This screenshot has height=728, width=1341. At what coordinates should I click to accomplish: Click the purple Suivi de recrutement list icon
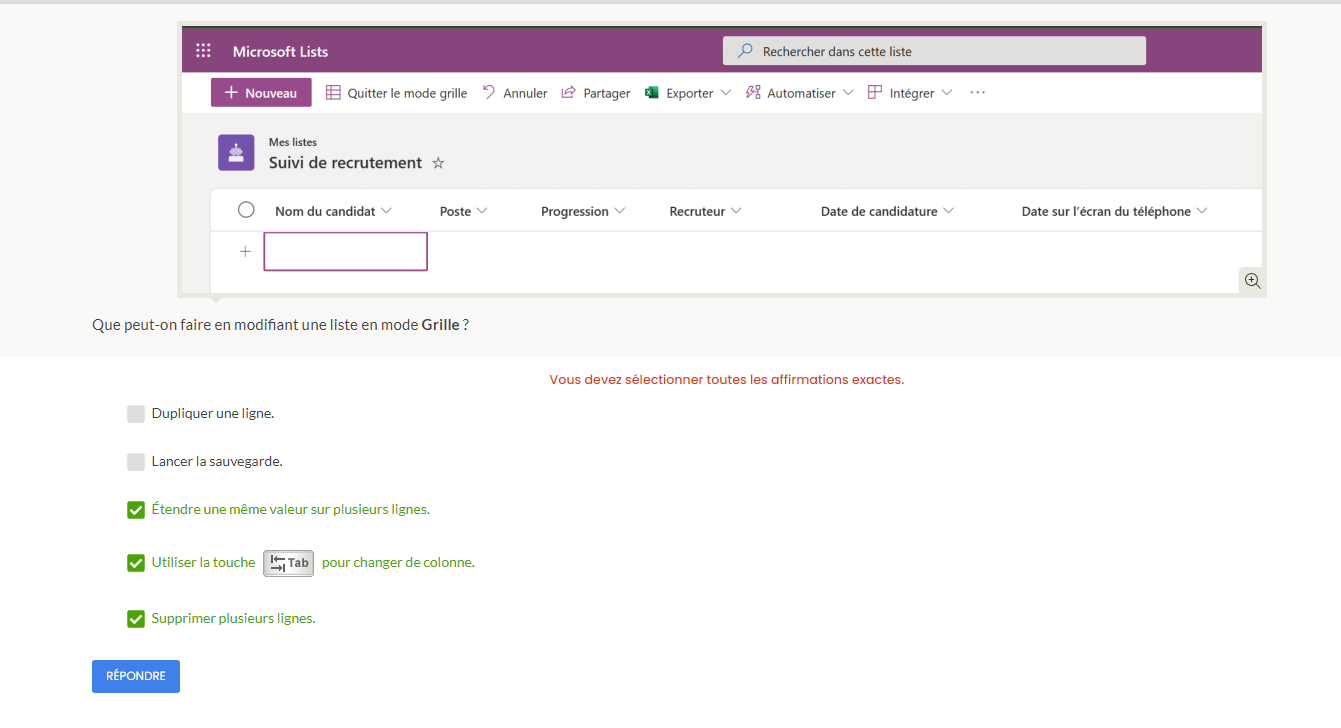click(x=236, y=153)
